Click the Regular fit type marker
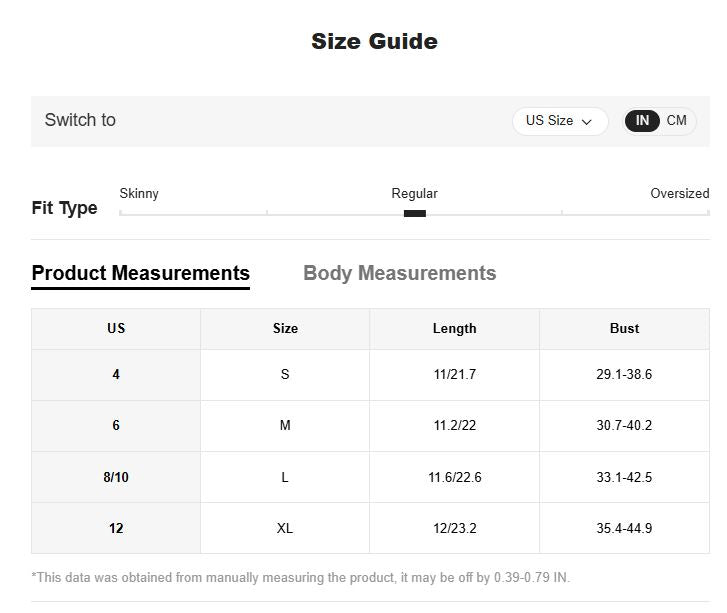 414,213
